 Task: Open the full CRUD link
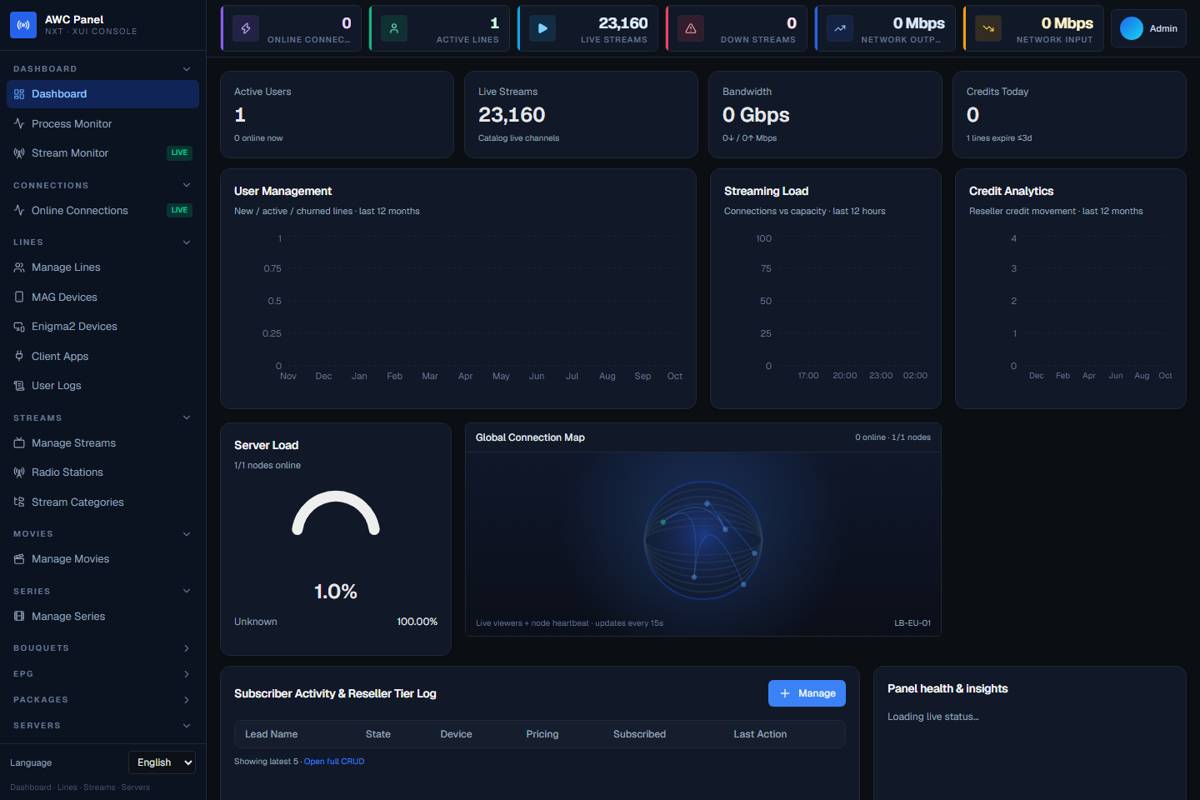(334, 761)
